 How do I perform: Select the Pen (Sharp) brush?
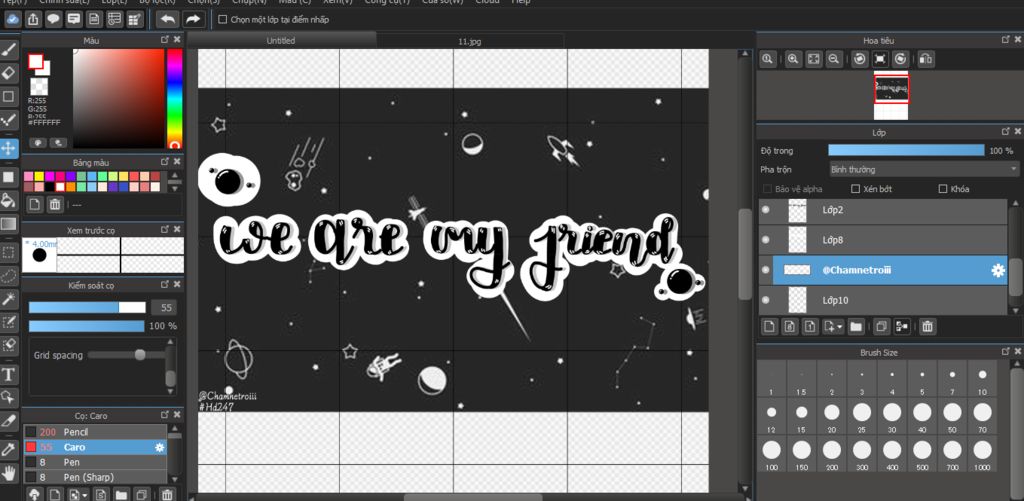click(95, 477)
